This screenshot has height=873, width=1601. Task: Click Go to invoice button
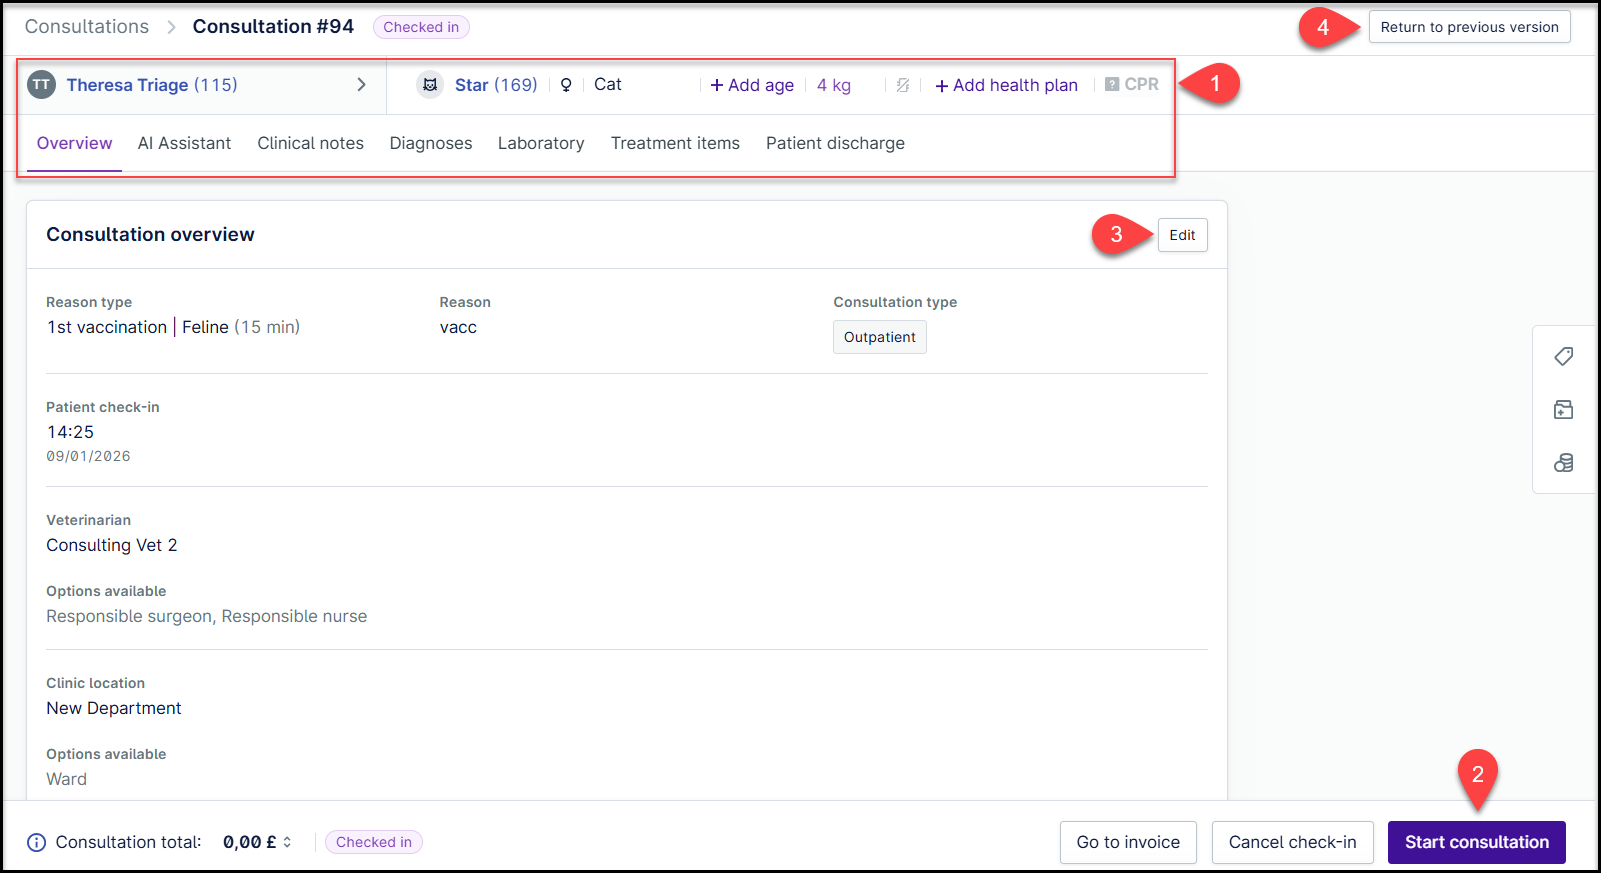point(1128,842)
